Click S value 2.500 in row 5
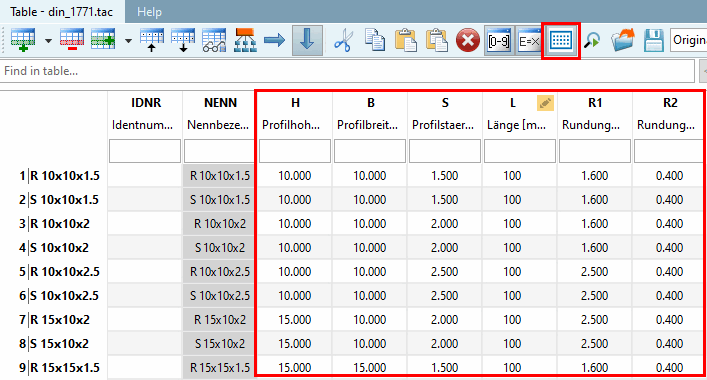The height and width of the screenshot is (380, 707). tap(445, 272)
